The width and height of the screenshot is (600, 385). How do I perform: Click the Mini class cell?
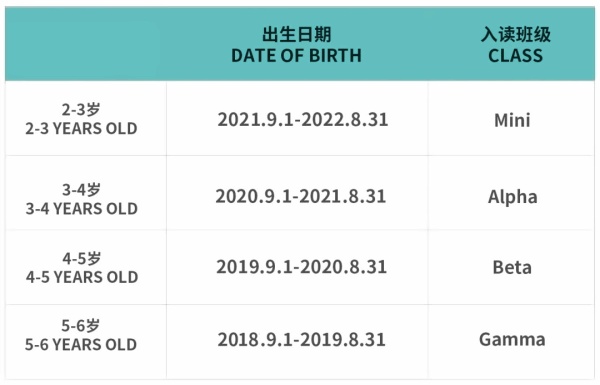click(512, 121)
